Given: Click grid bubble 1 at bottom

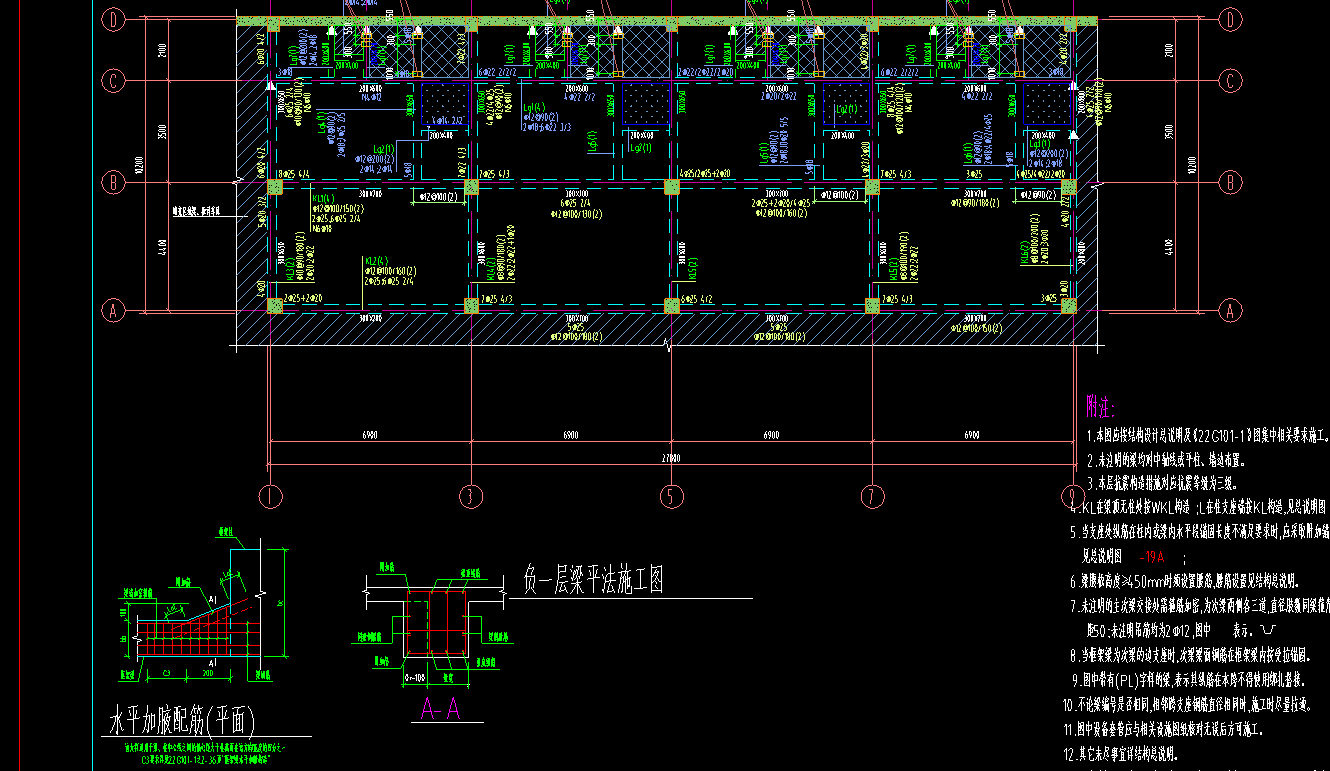Looking at the screenshot, I should [x=269, y=496].
